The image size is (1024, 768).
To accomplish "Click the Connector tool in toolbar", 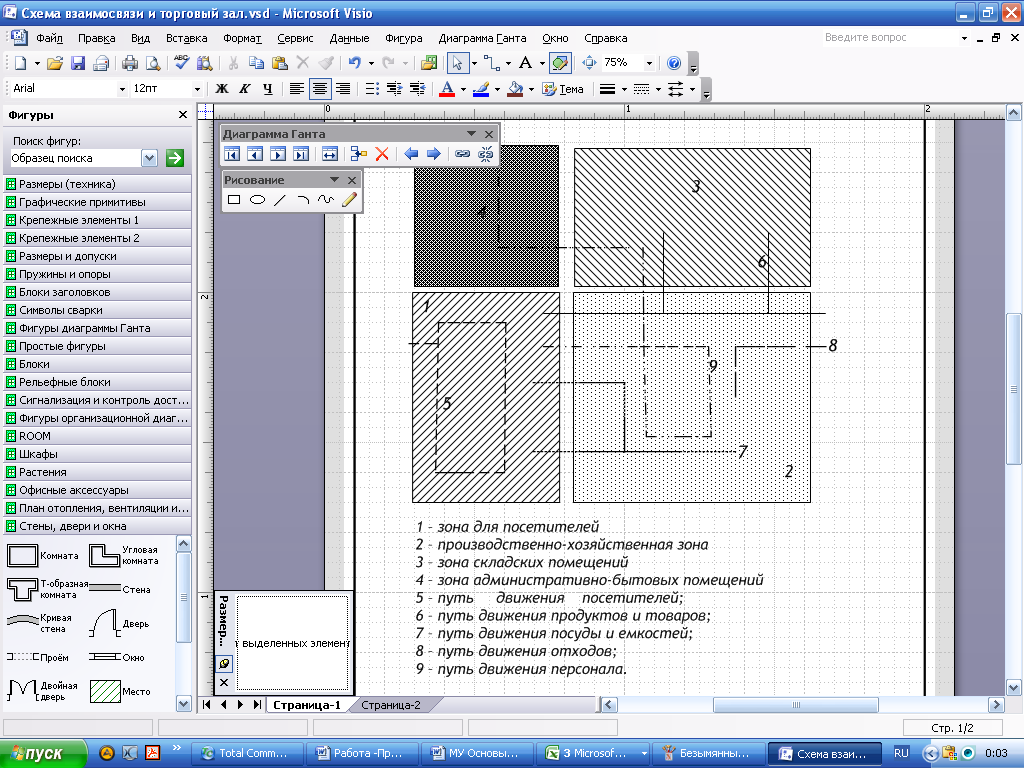I will tap(491, 63).
